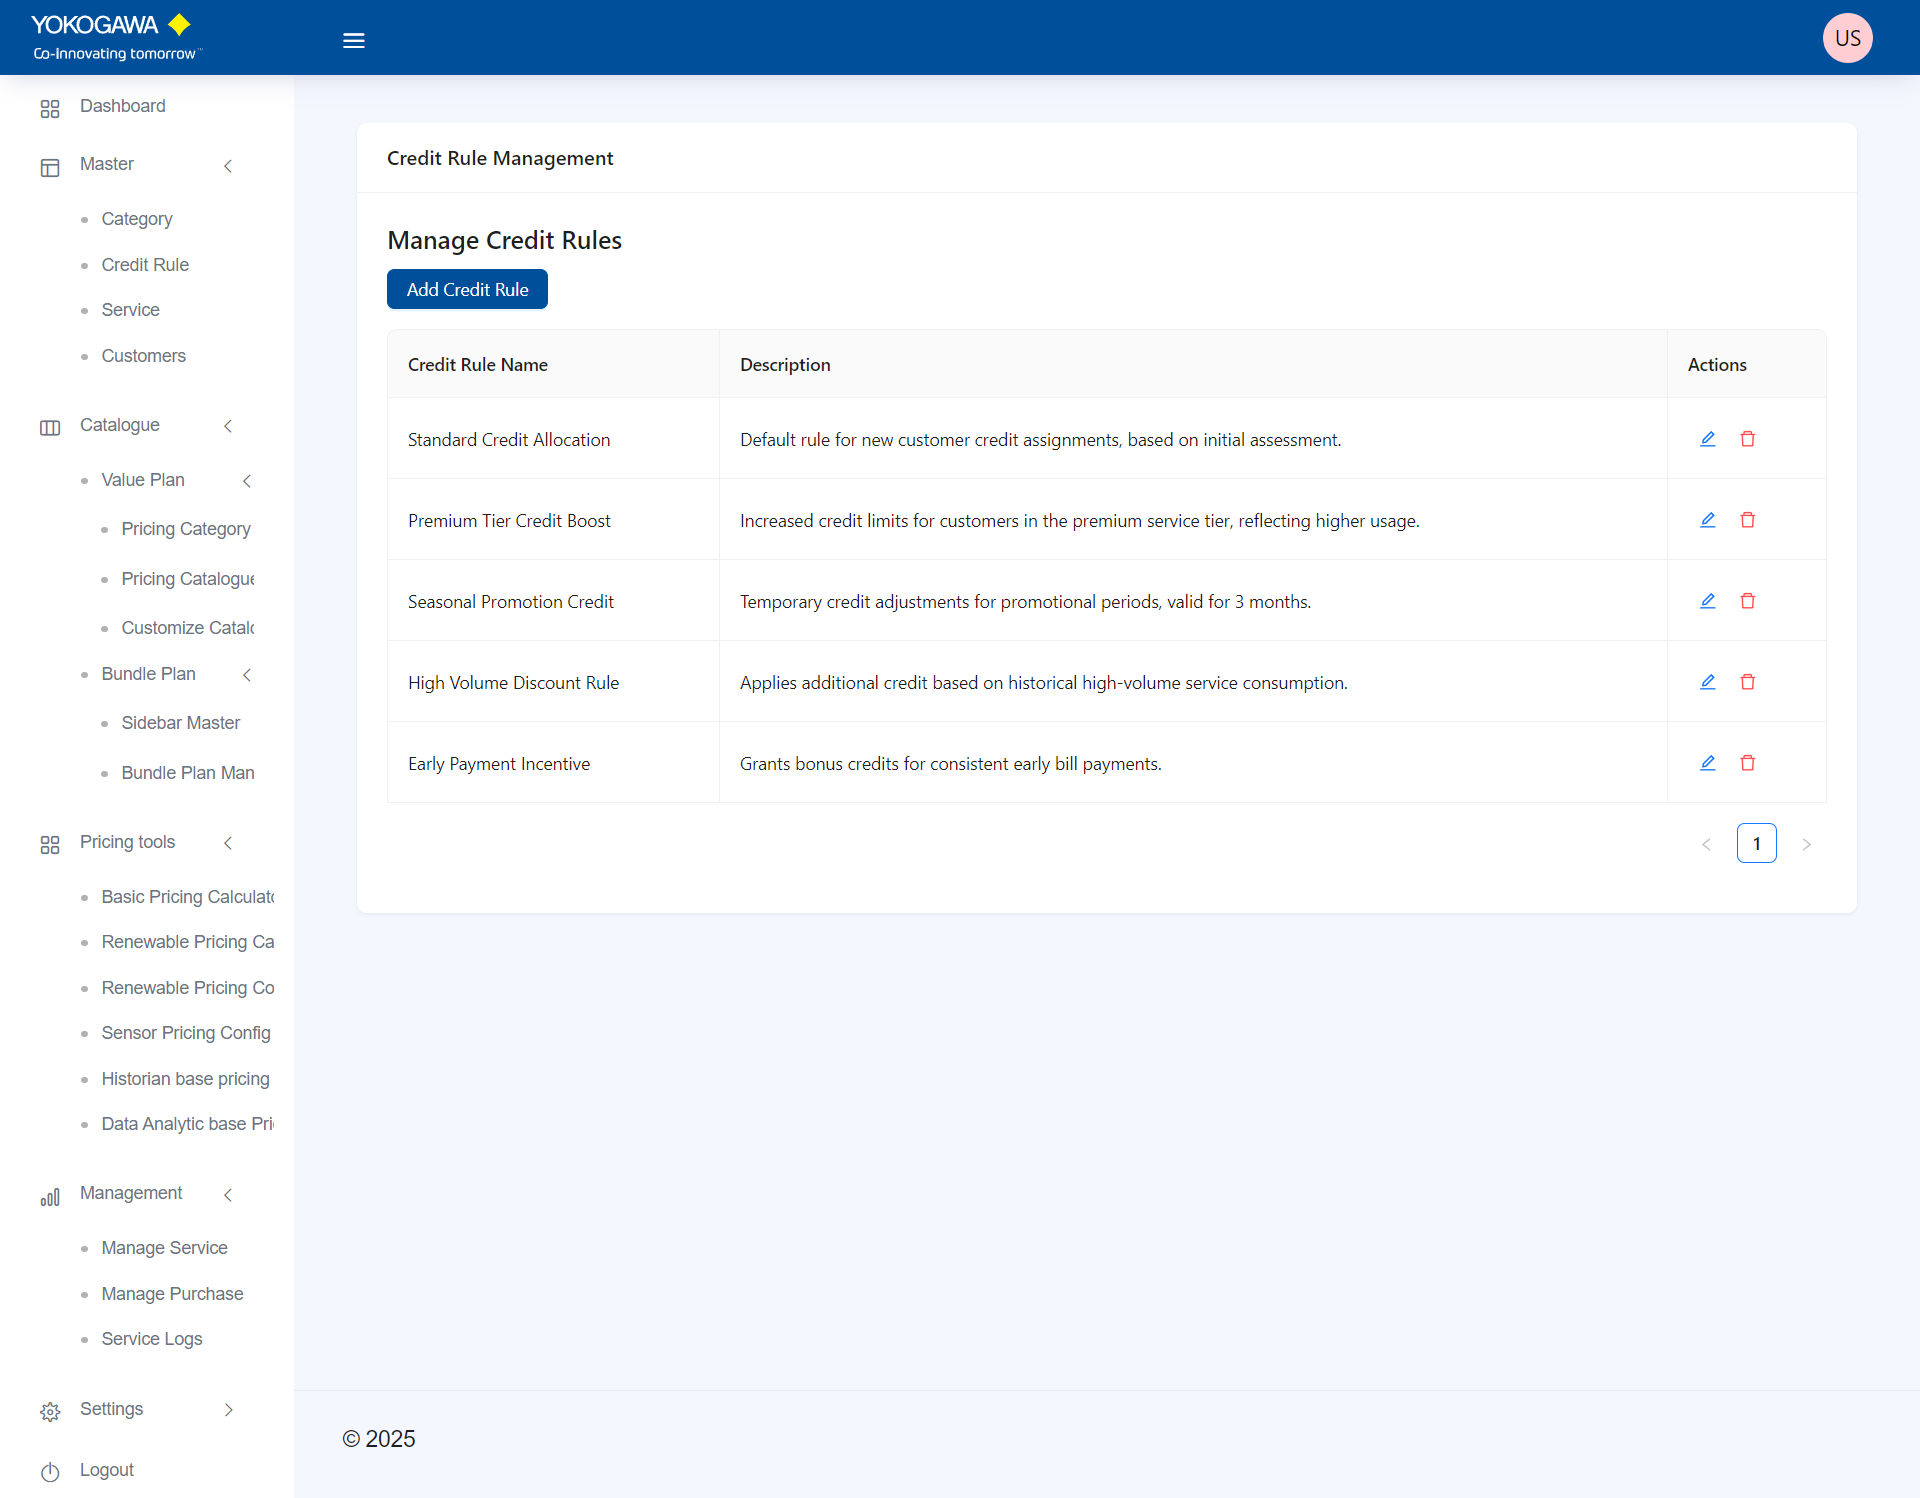
Task: Expand the Settings menu chevron
Action: [228, 1410]
